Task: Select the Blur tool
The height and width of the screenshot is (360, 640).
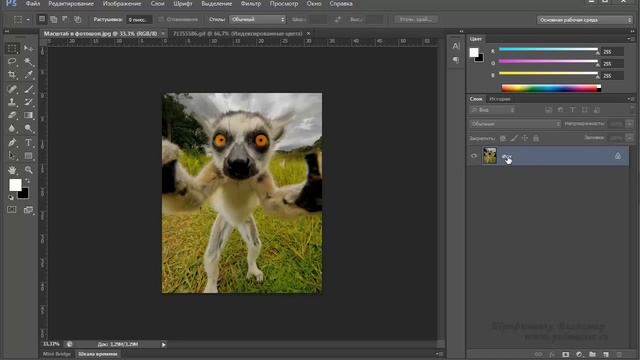Action: coord(12,128)
